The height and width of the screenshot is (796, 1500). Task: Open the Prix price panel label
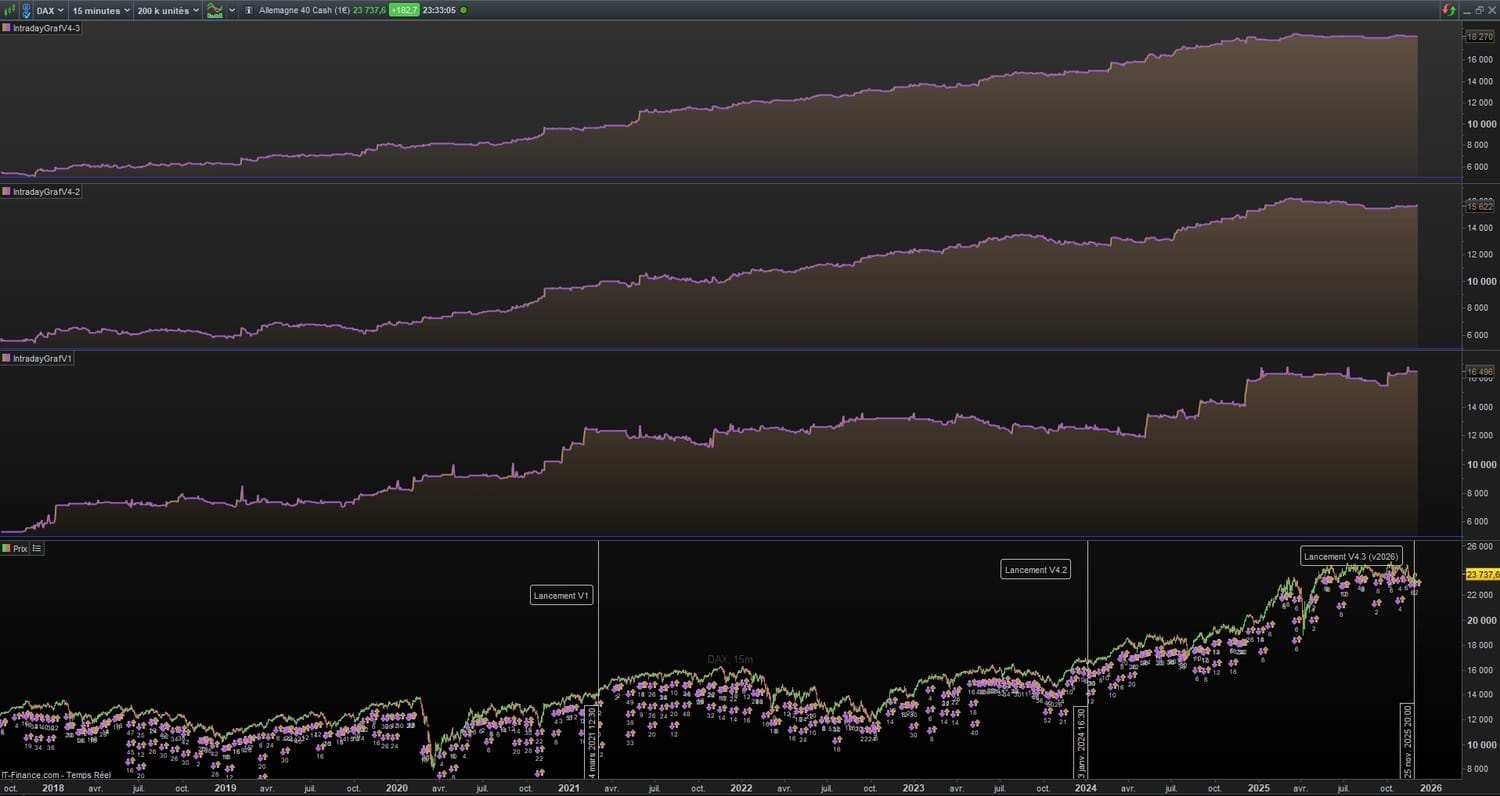pos(20,548)
